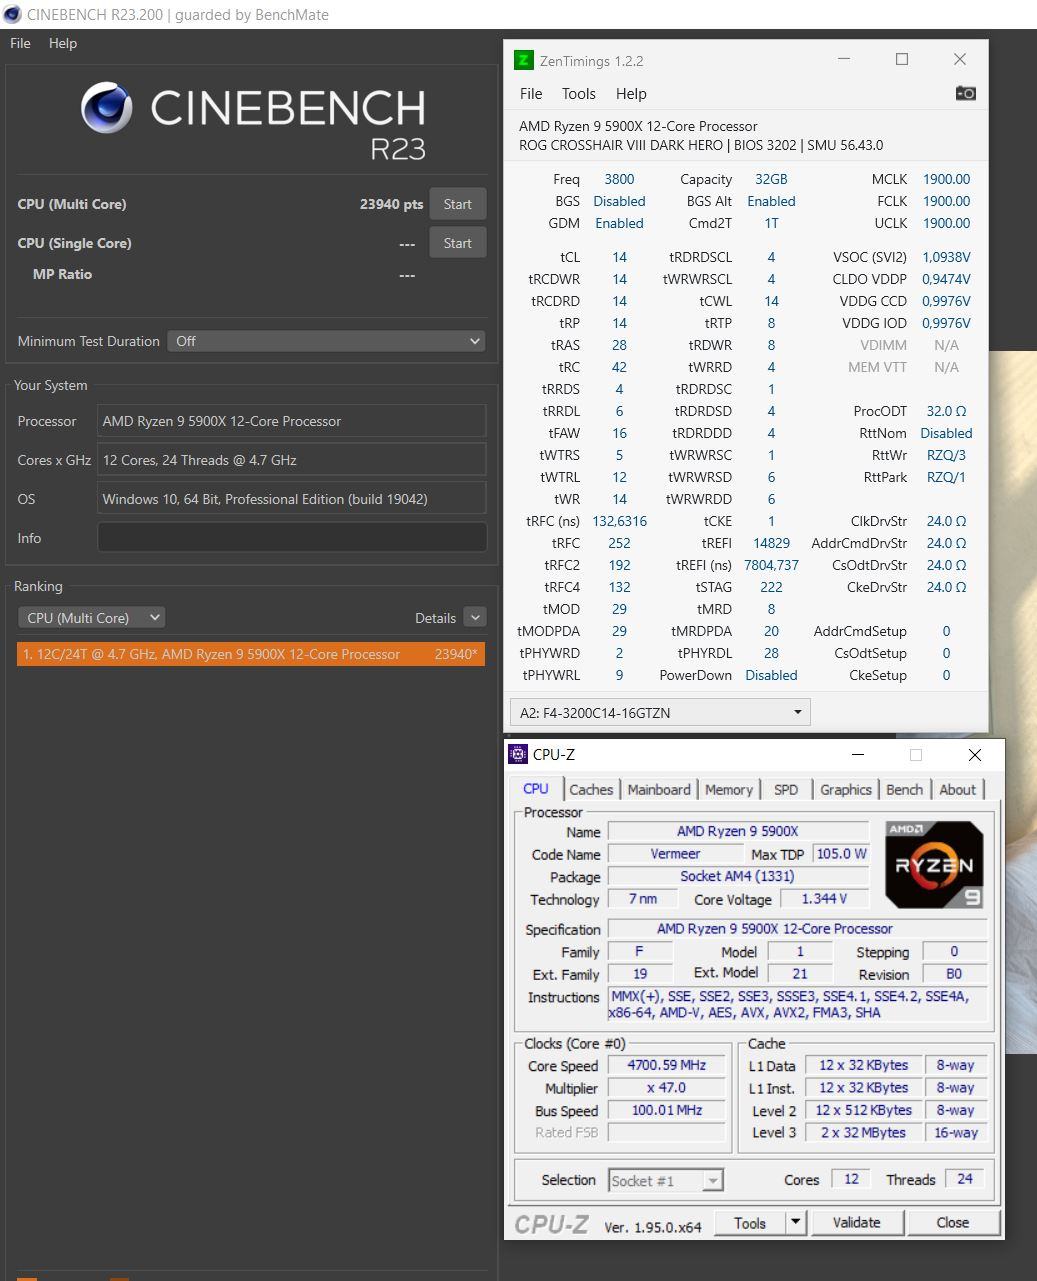Click the Freq value 3800 in ZenTimings
This screenshot has width=1037, height=1281.
(619, 179)
